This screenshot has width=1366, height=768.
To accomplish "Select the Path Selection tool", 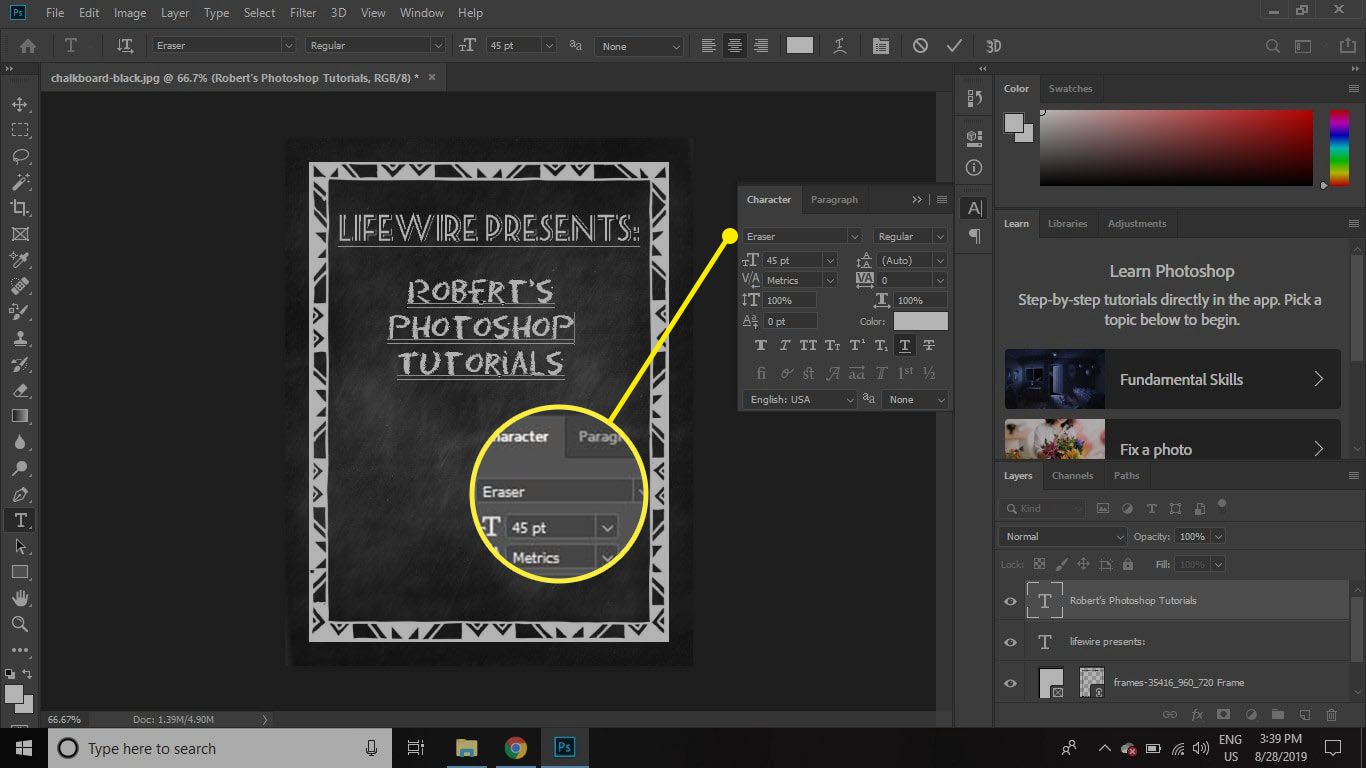I will [20, 546].
